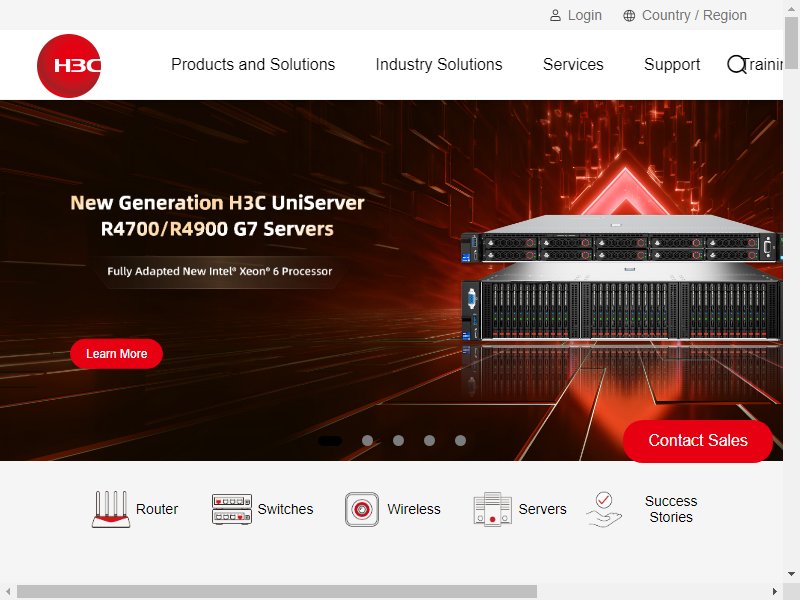Open the Industry Solutions menu

click(439, 65)
